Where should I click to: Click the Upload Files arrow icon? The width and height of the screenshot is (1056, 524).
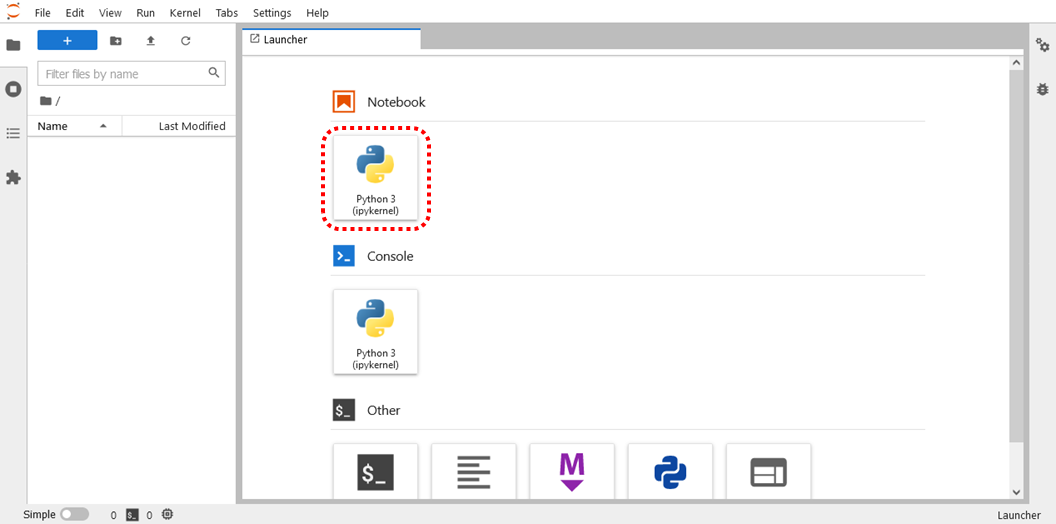click(151, 41)
